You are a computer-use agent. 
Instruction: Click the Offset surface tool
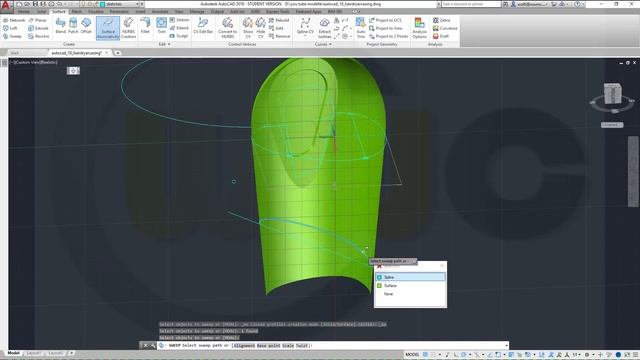[x=86, y=25]
